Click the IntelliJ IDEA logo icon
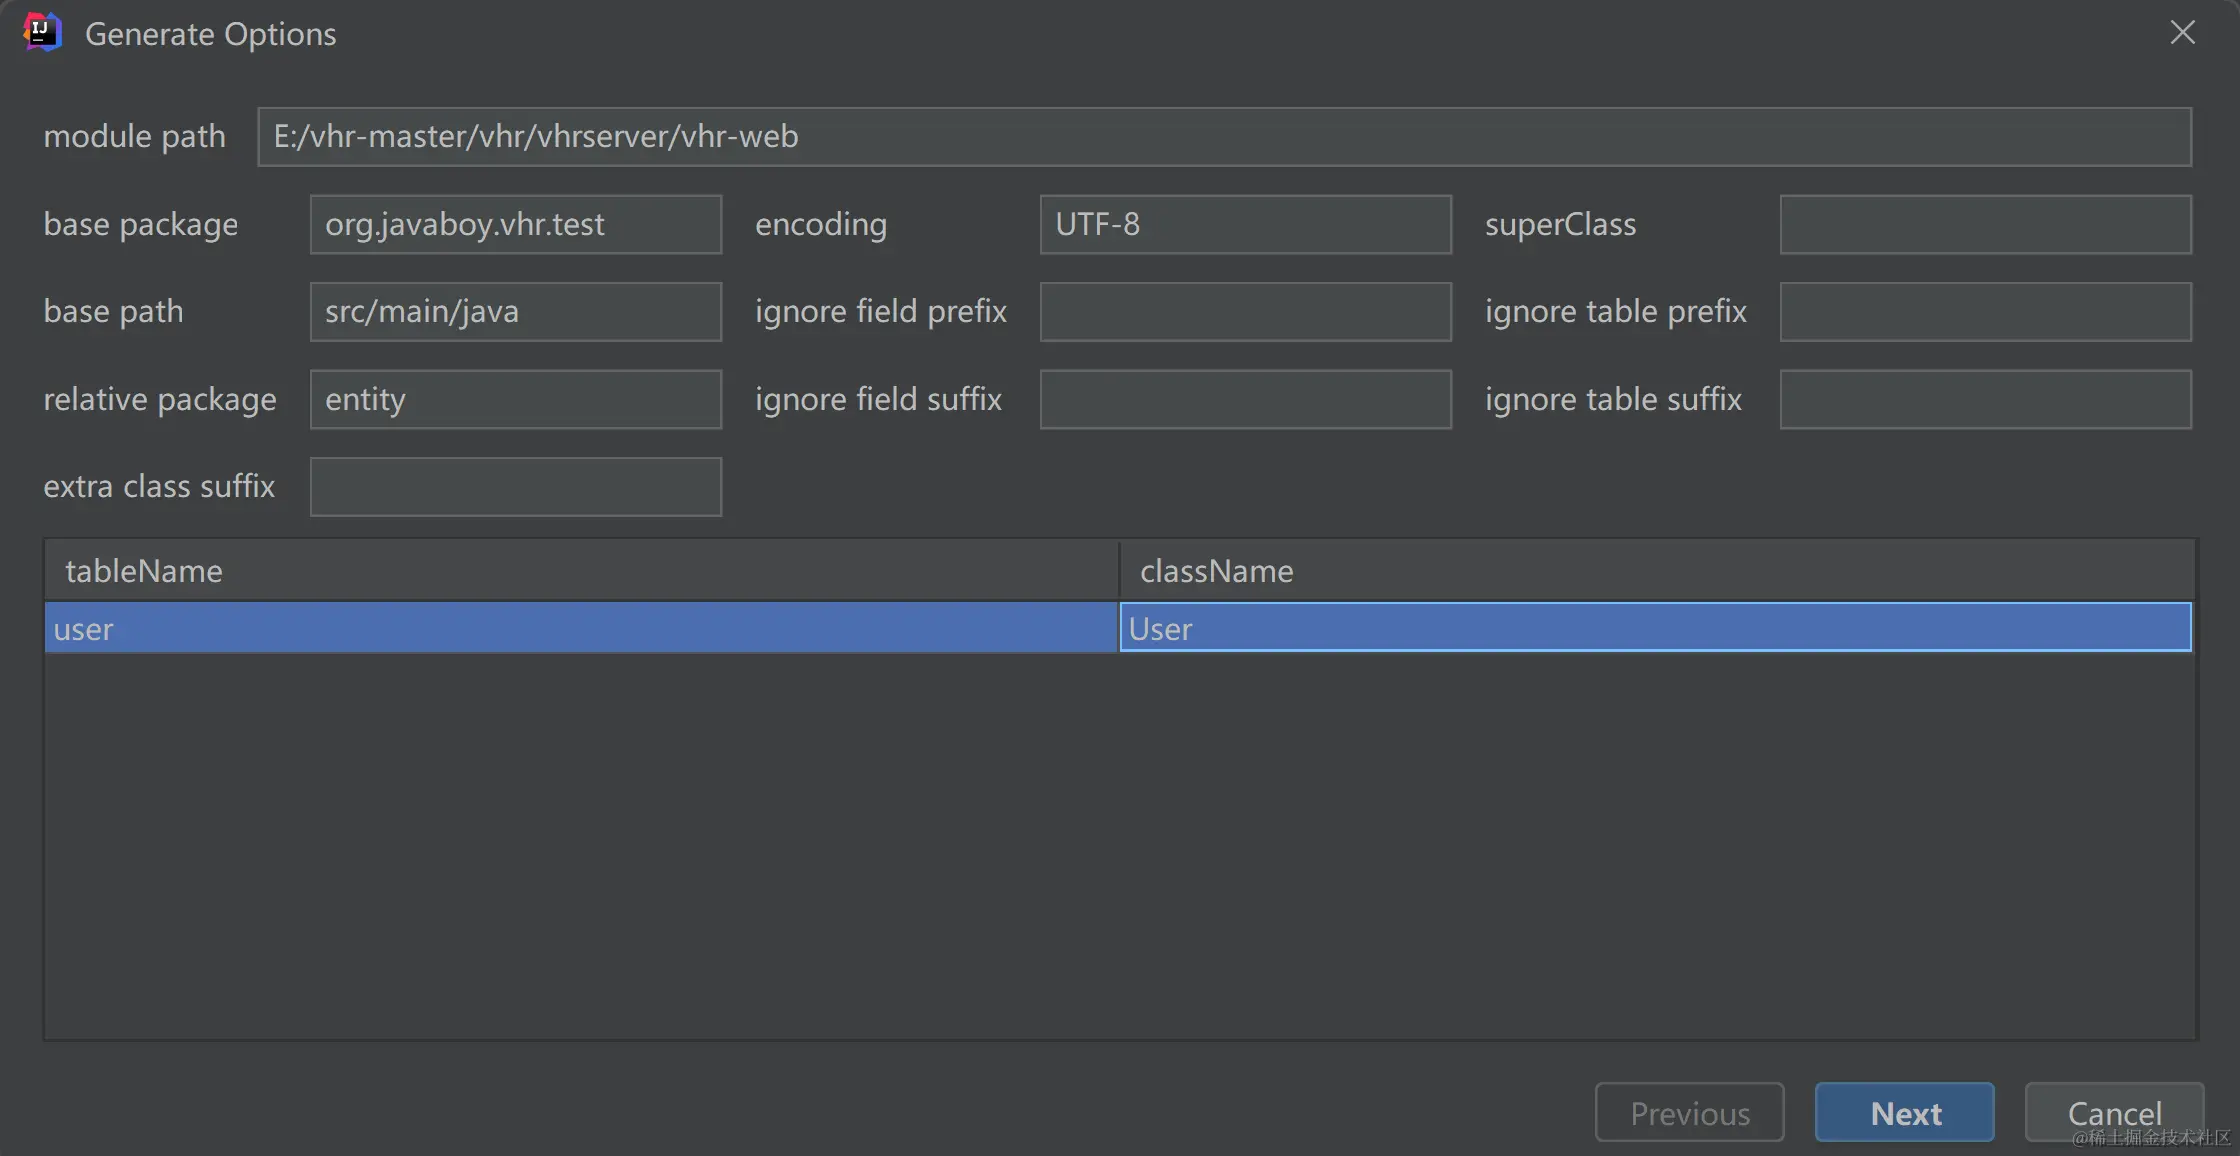Viewport: 2240px width, 1156px height. tap(42, 32)
